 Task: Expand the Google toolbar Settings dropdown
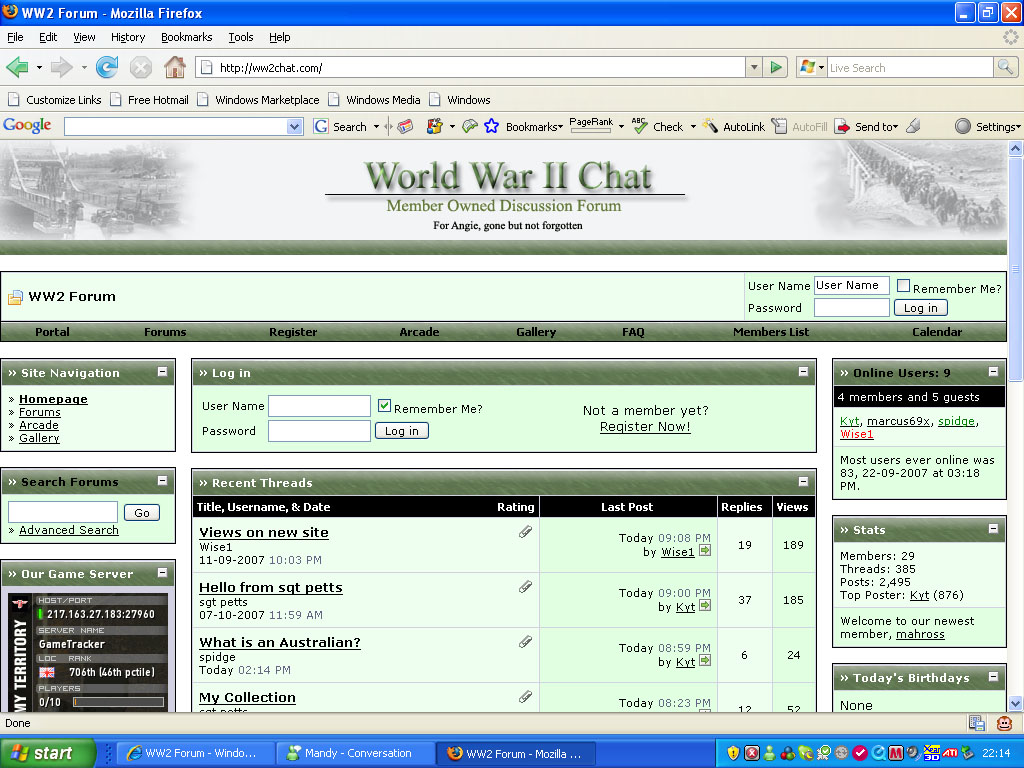click(x=988, y=127)
